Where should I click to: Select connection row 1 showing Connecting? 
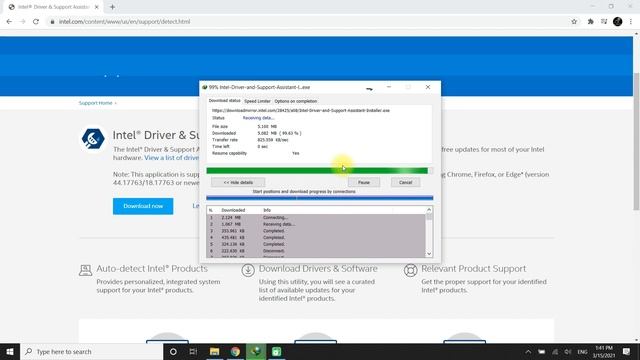click(x=316, y=218)
